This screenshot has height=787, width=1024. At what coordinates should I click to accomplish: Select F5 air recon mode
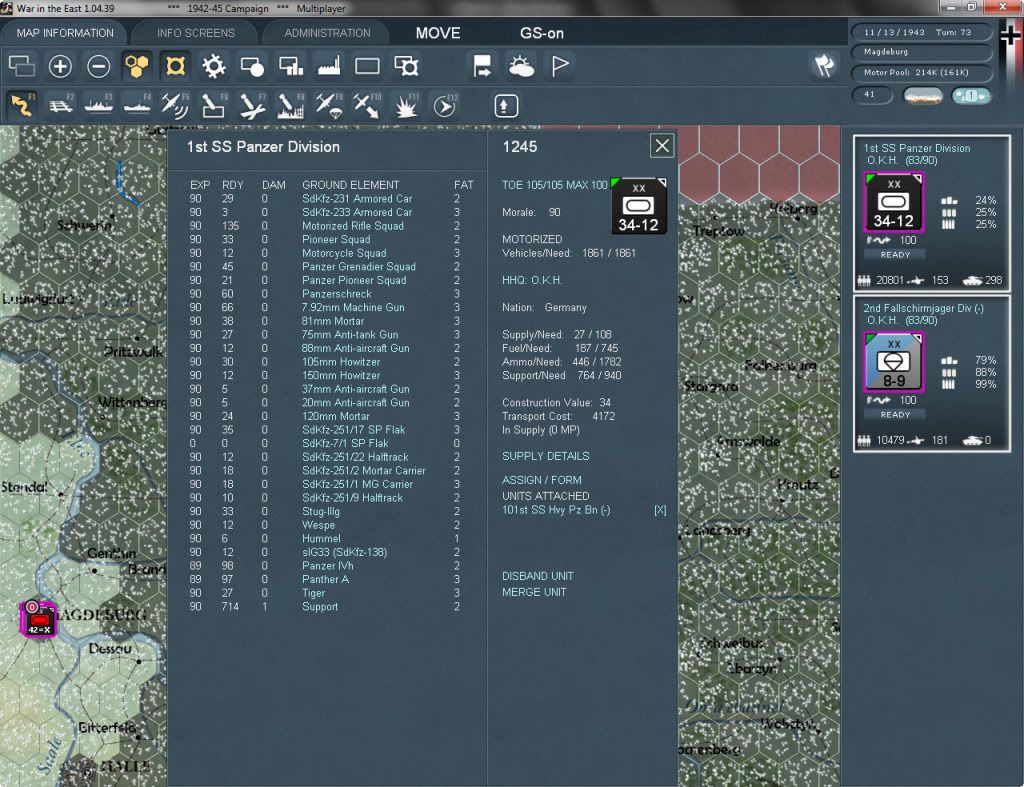[175, 105]
